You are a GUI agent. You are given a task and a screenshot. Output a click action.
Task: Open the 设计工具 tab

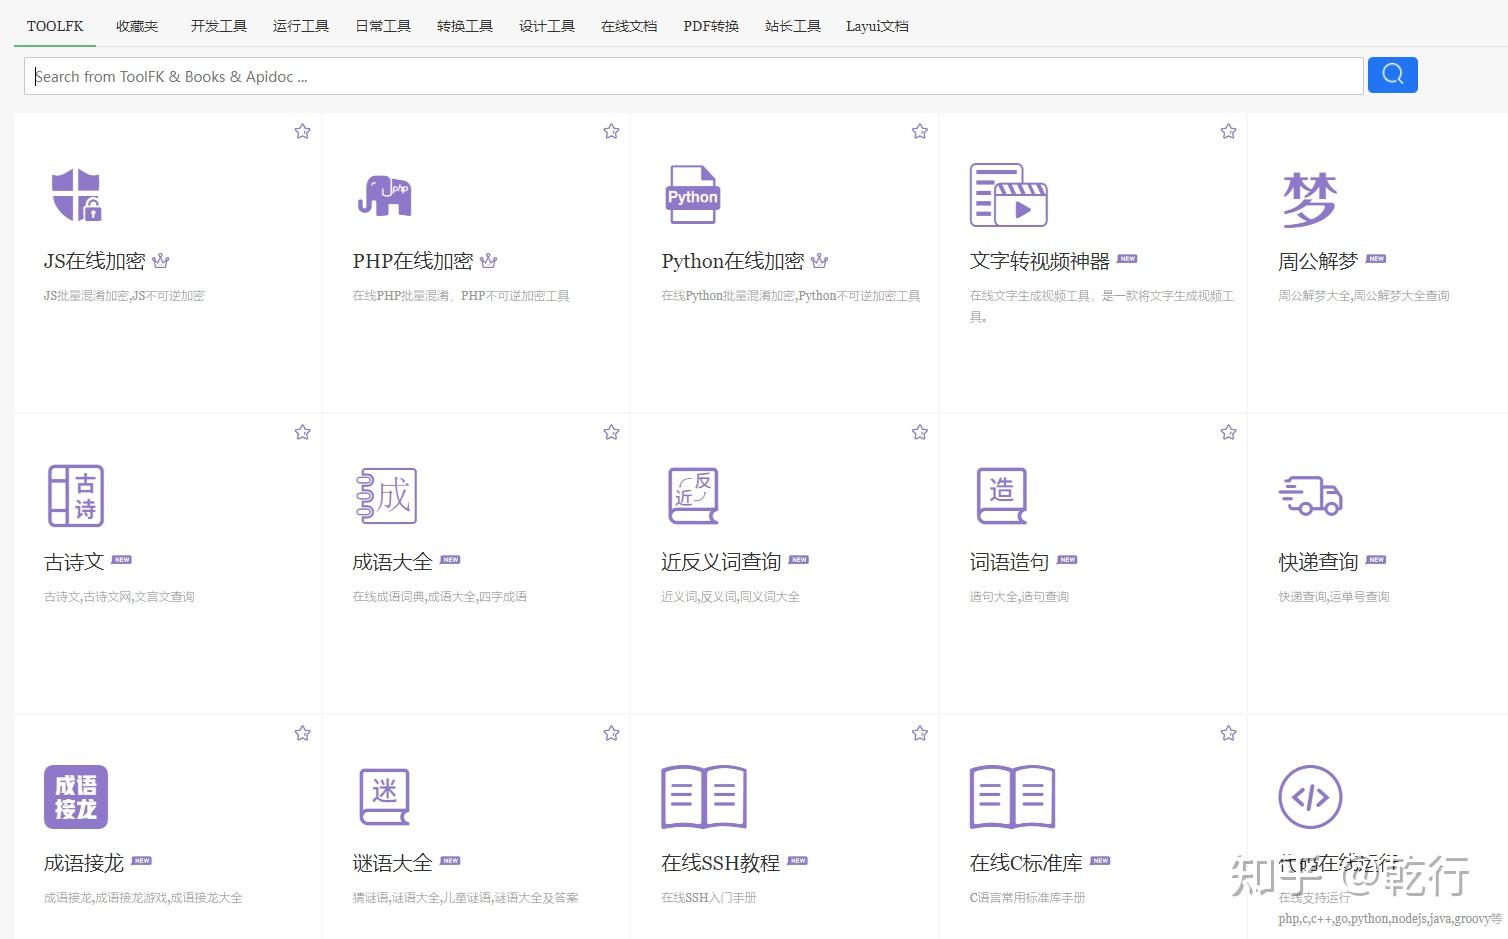tap(547, 26)
